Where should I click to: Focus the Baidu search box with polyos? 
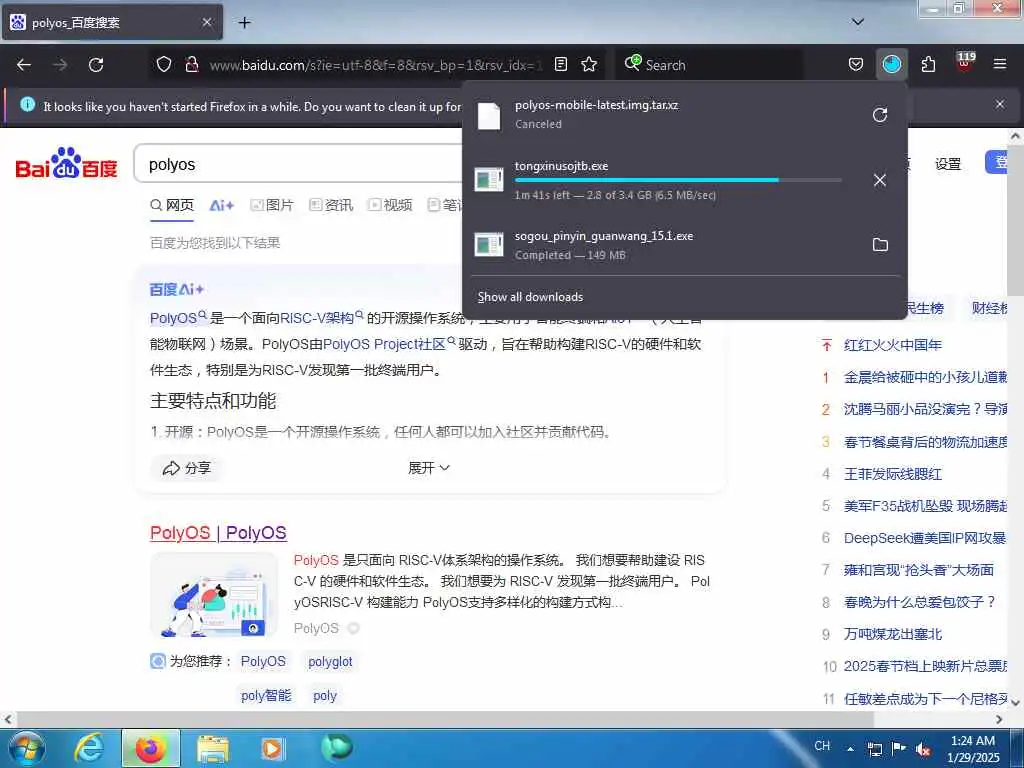point(300,164)
